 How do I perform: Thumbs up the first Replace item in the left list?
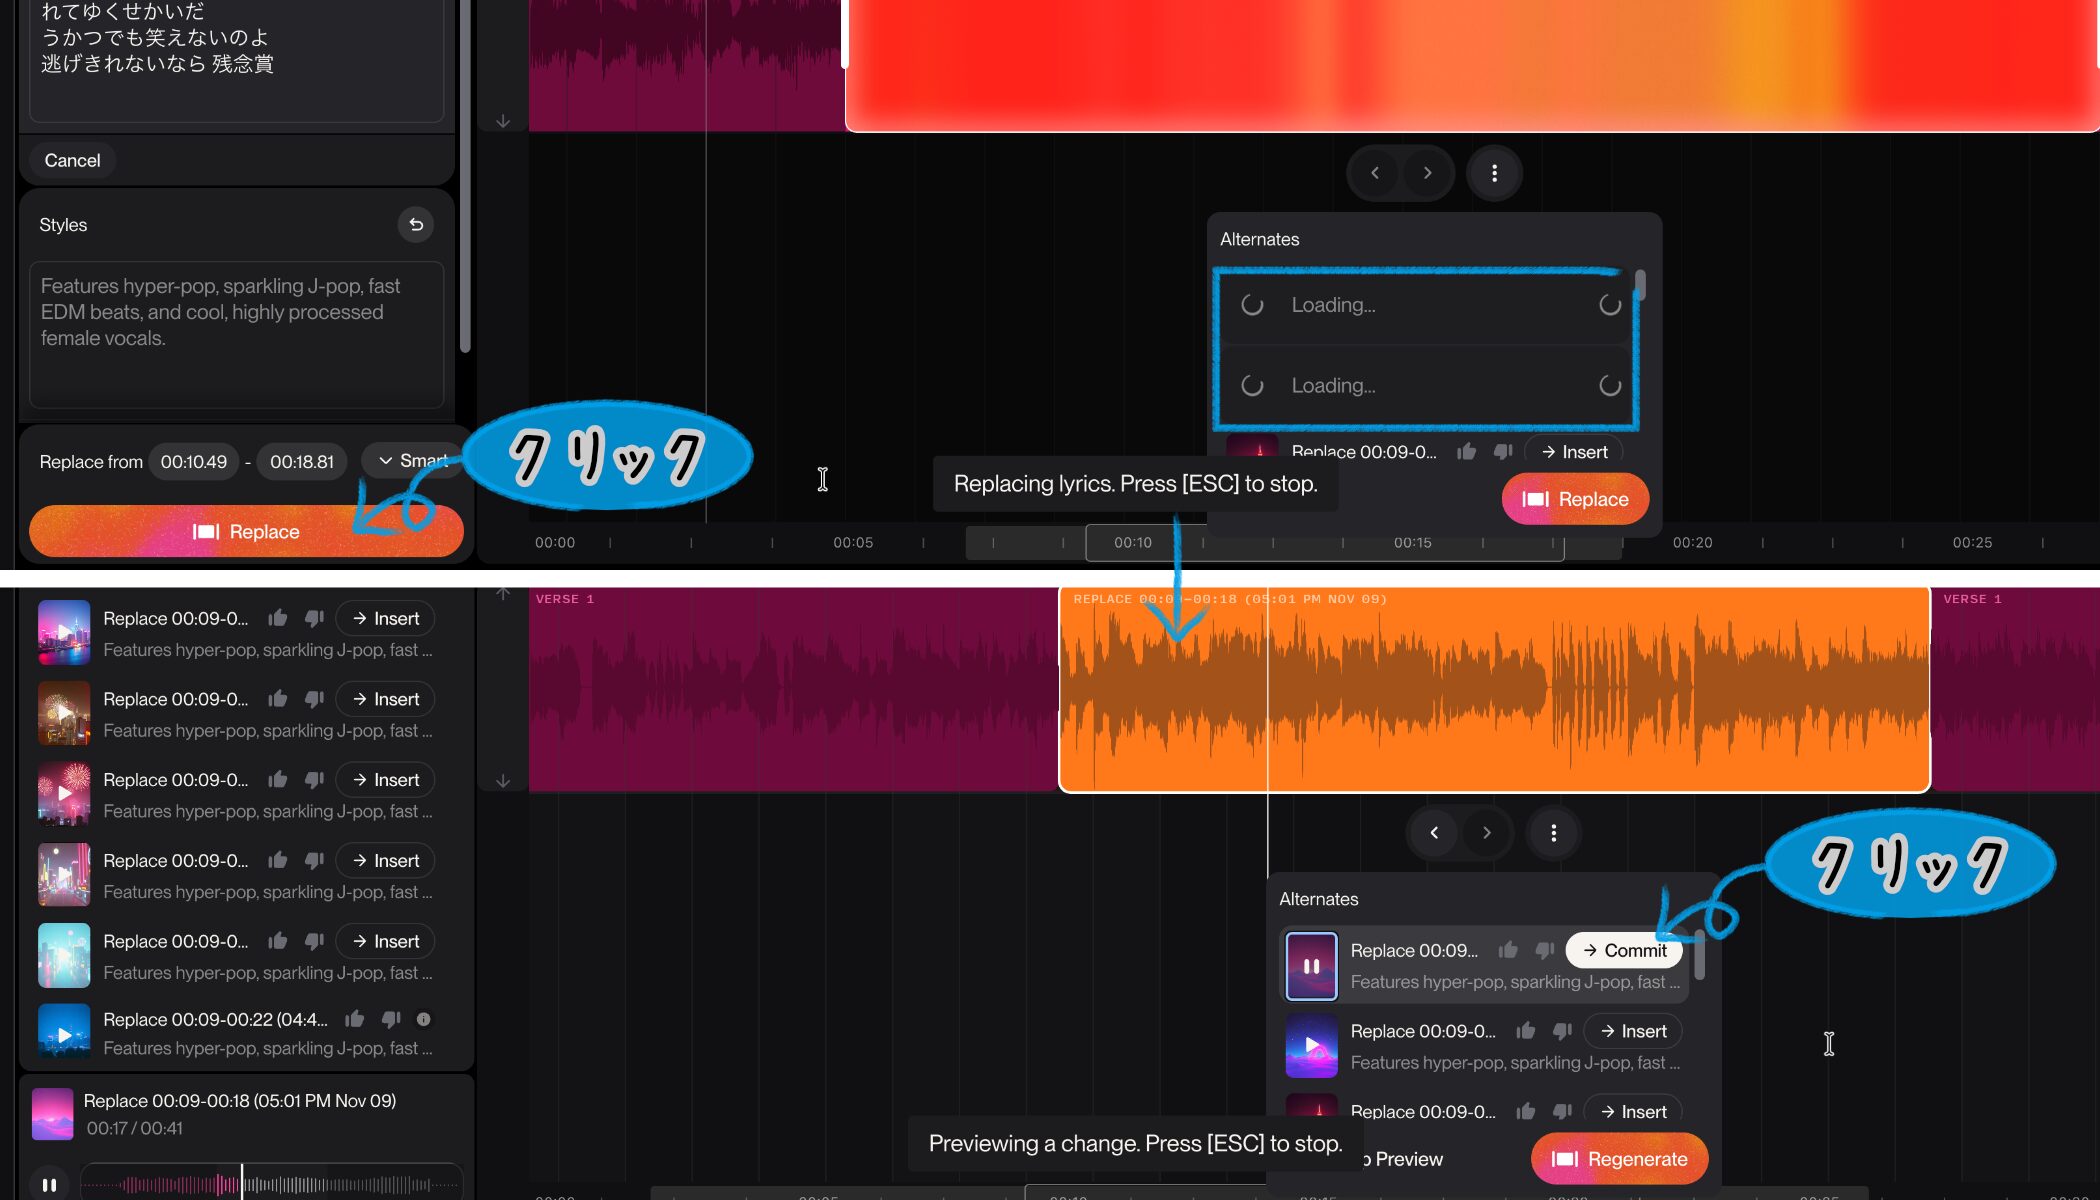(x=278, y=618)
